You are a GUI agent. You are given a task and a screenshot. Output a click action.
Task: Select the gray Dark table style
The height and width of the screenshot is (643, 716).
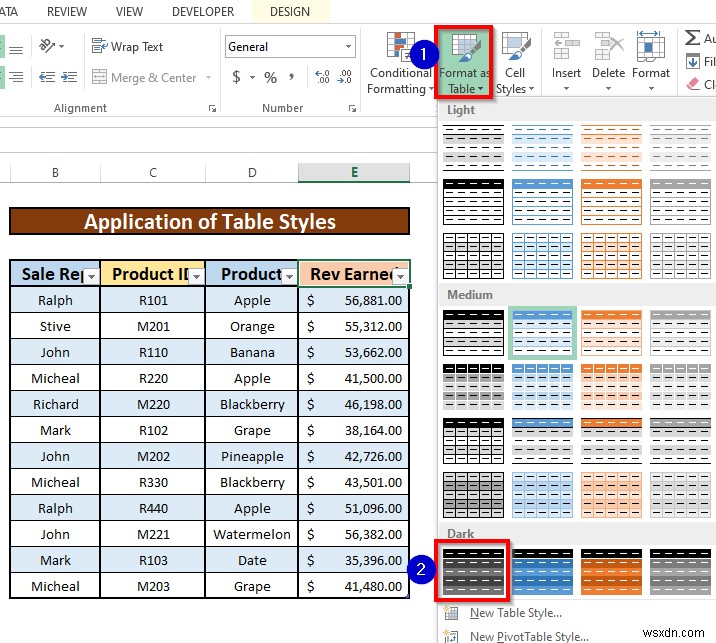[680, 572]
